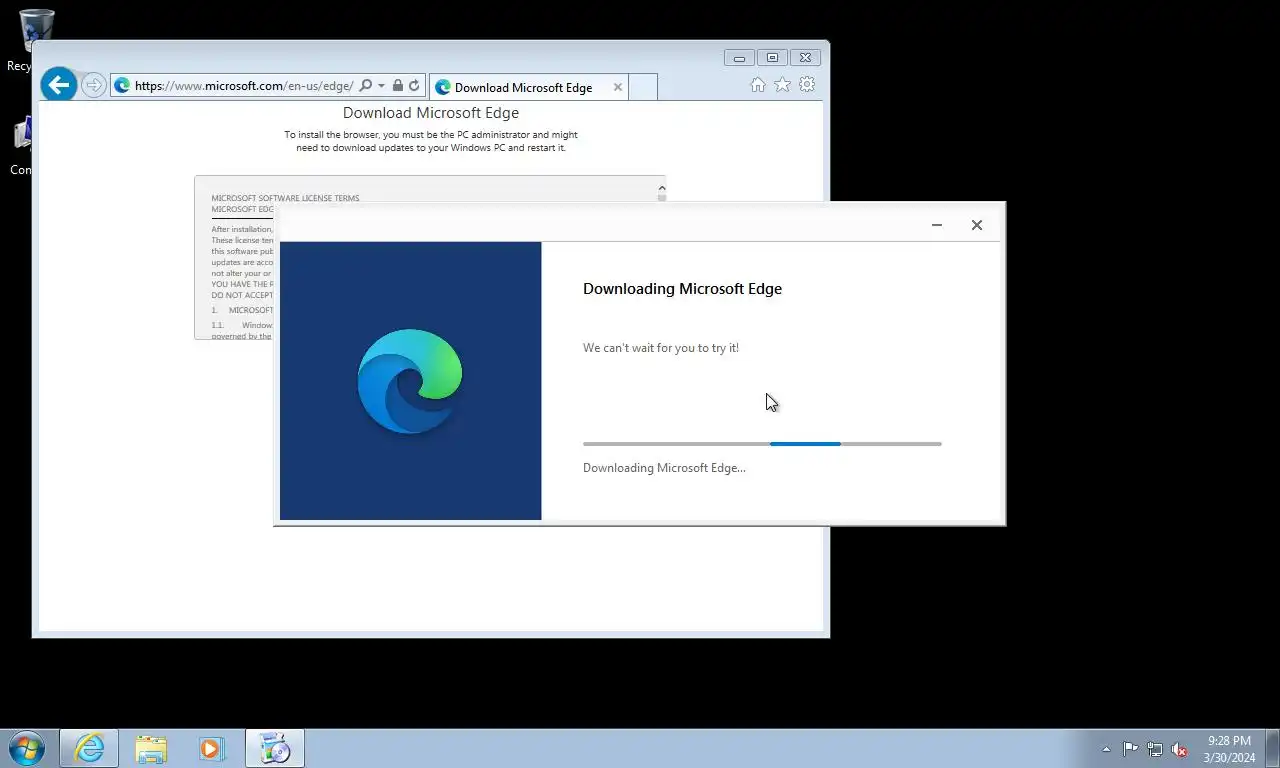1280x768 pixels.
Task: Open IE Tools gear menu
Action: [807, 85]
